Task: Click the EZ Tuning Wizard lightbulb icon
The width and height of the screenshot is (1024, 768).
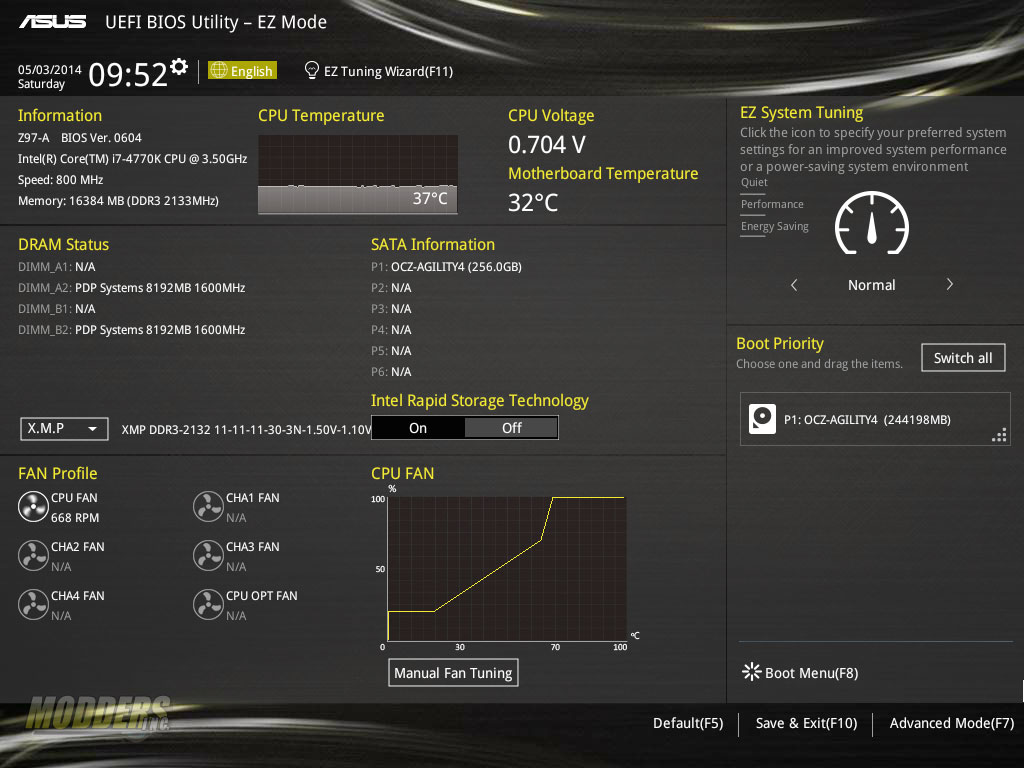Action: [x=312, y=70]
